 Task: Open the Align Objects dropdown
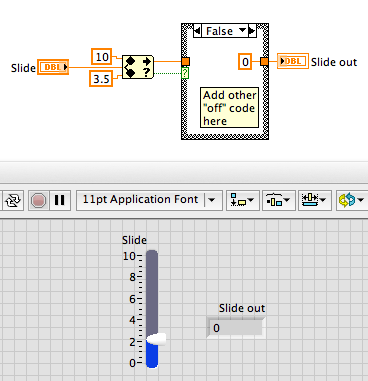click(x=242, y=200)
